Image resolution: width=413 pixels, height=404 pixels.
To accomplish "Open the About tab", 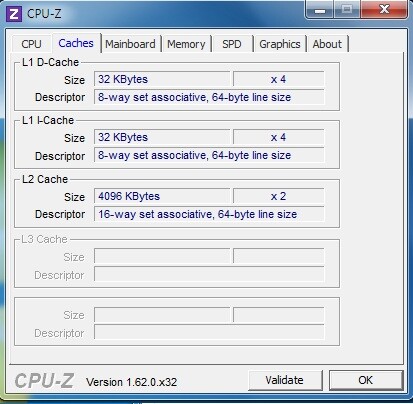I will (x=327, y=44).
